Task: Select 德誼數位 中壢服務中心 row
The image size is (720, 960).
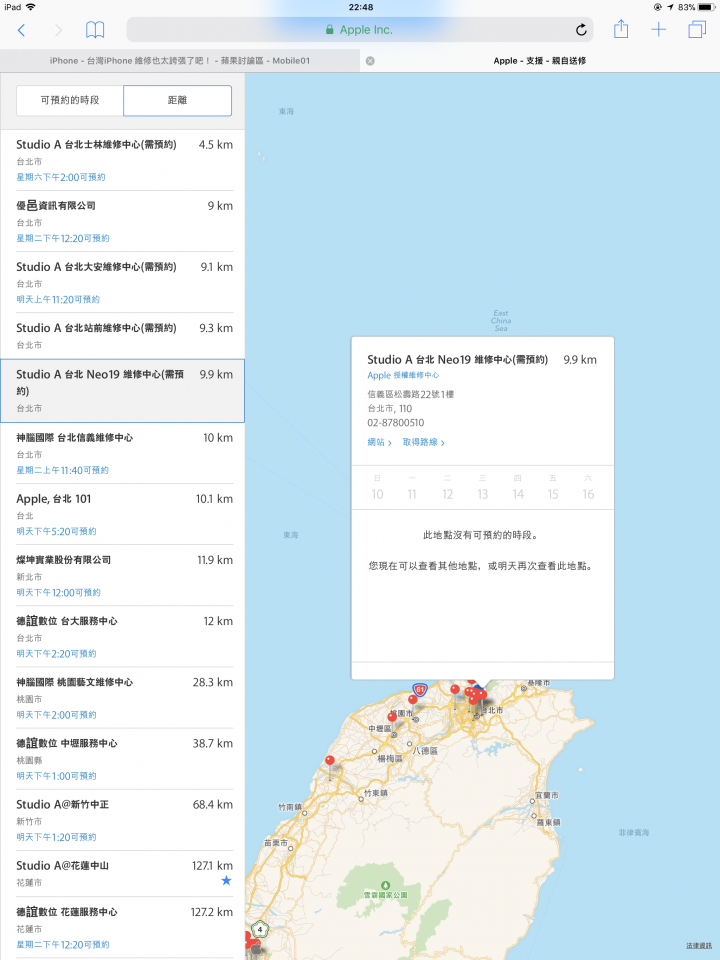Action: (x=122, y=759)
